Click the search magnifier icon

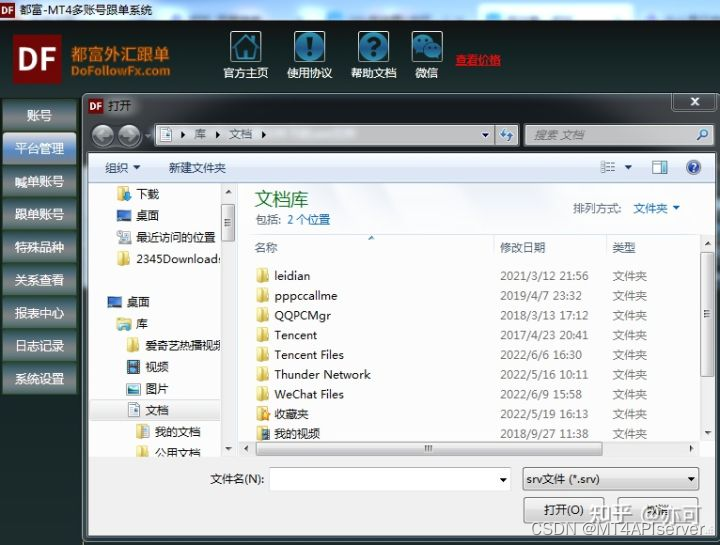point(702,135)
